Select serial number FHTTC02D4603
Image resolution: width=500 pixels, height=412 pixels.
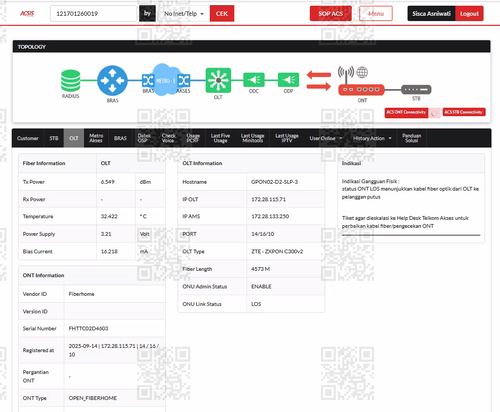88,329
